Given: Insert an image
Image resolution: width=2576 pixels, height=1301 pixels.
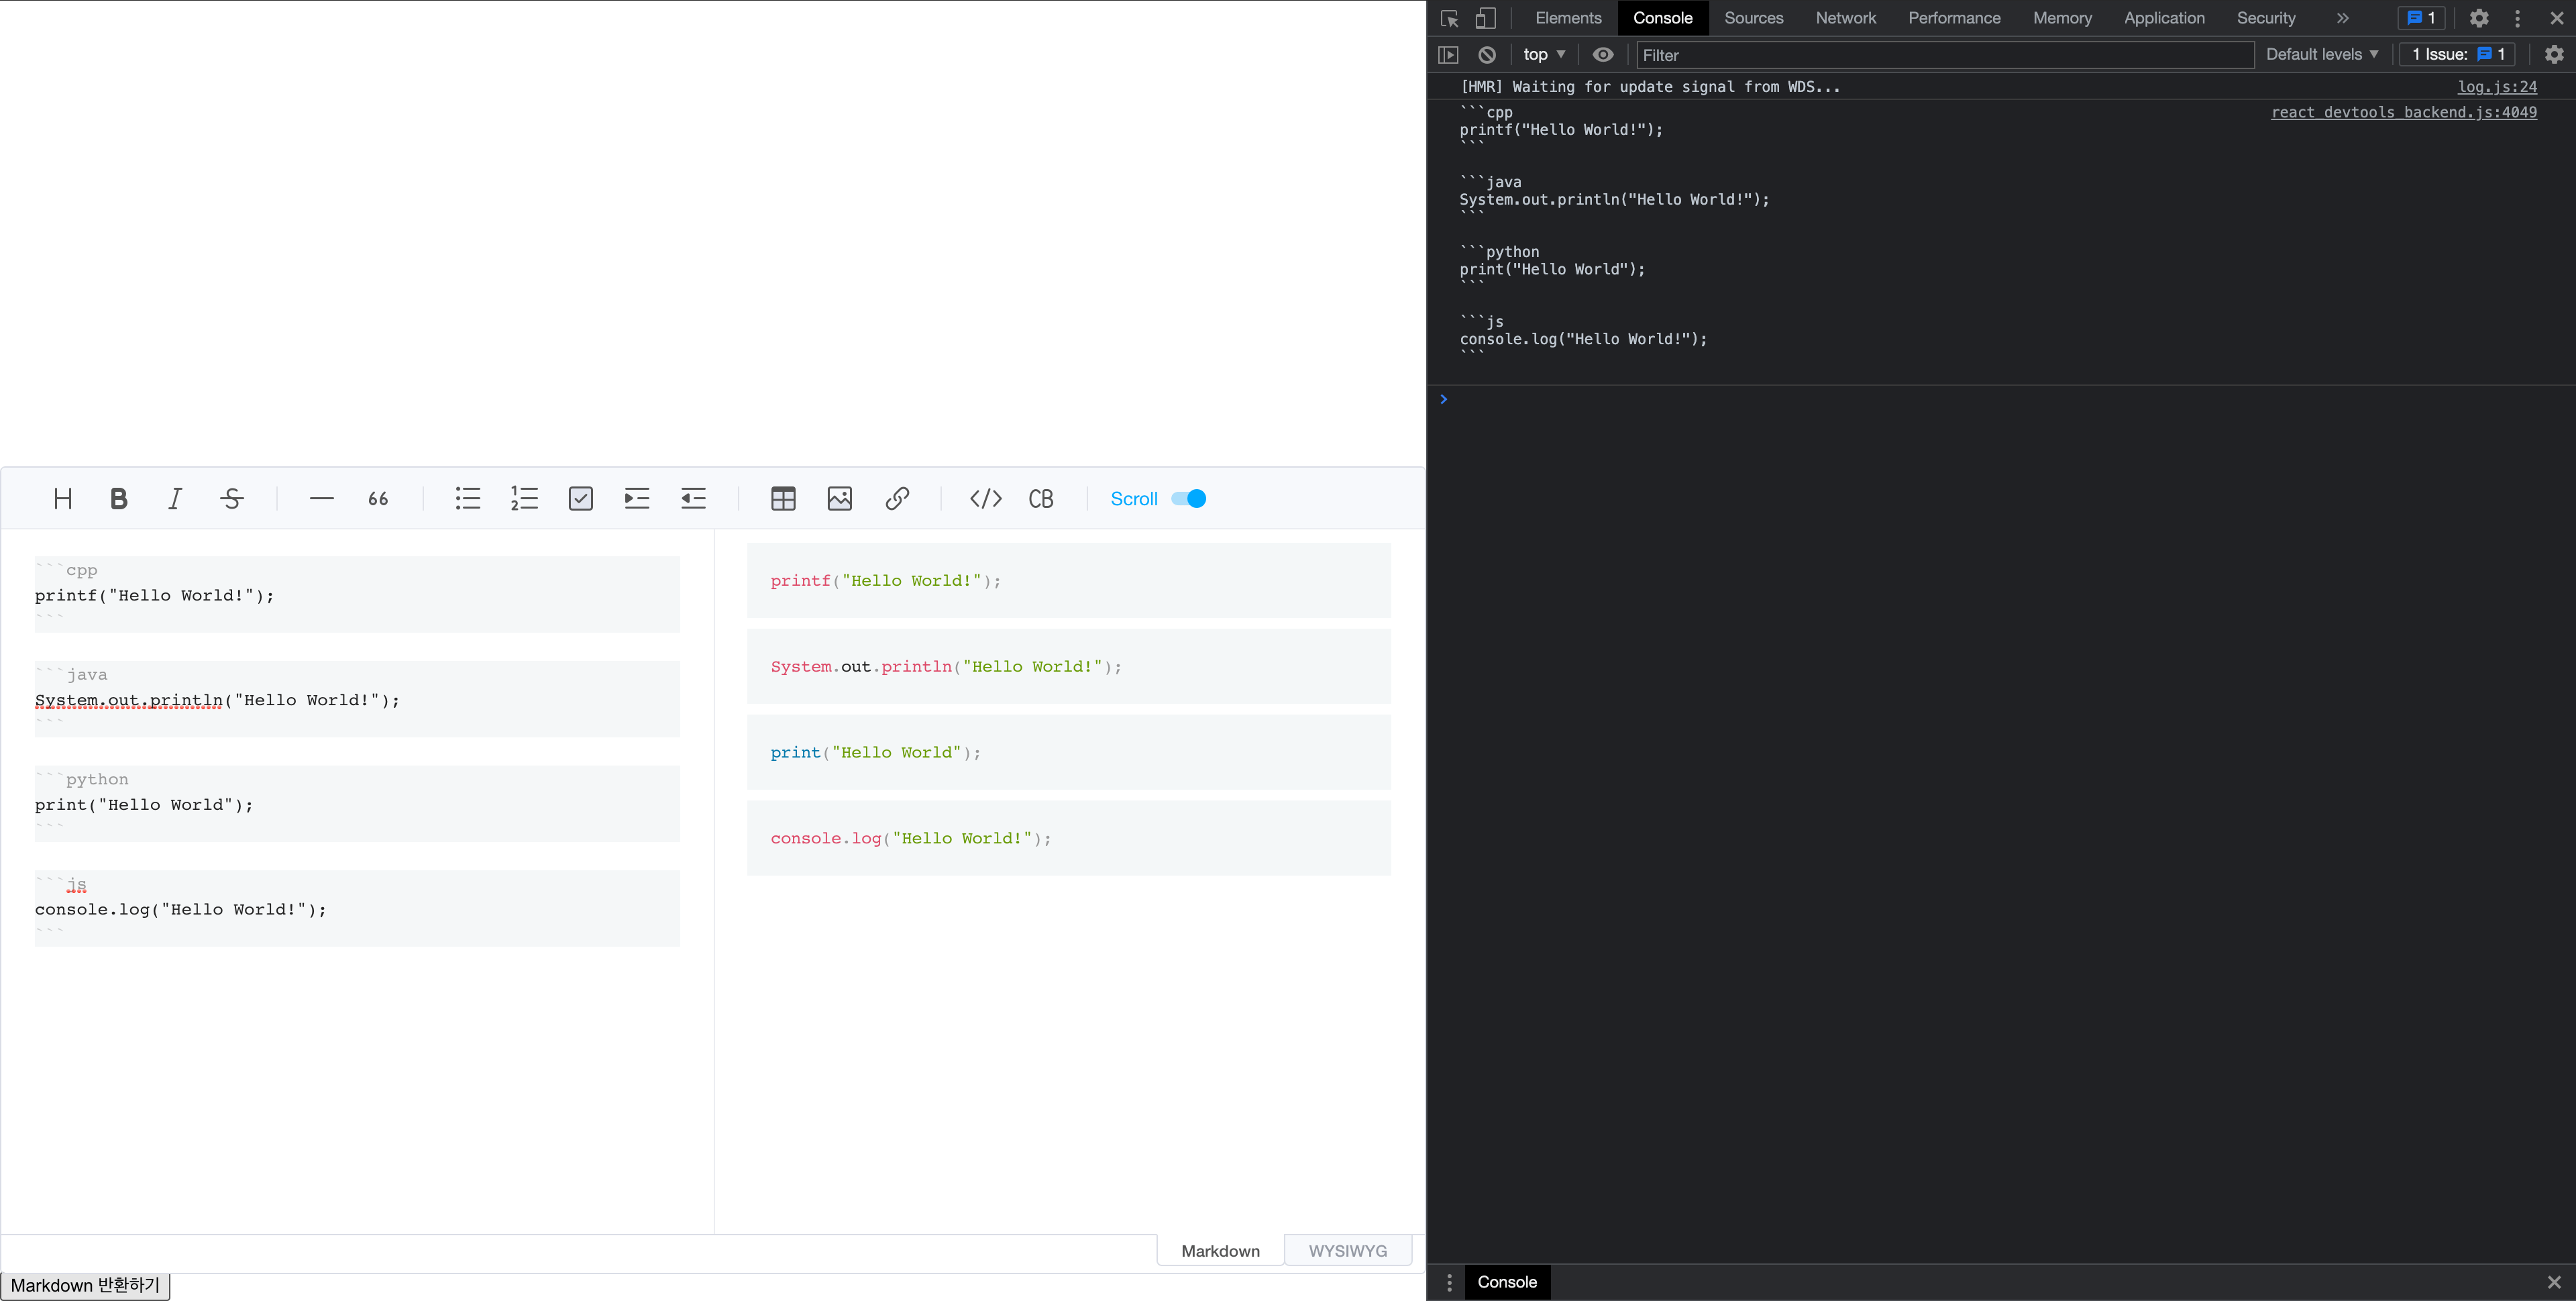Looking at the screenshot, I should pyautogui.click(x=839, y=498).
